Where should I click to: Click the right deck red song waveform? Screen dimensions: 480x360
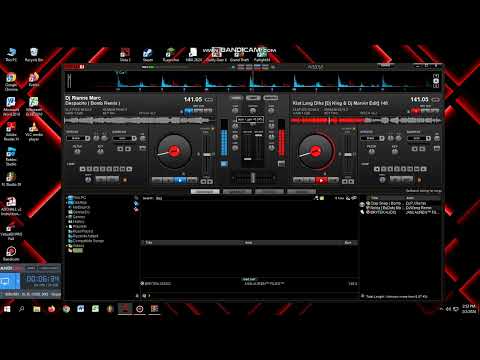tap(366, 120)
